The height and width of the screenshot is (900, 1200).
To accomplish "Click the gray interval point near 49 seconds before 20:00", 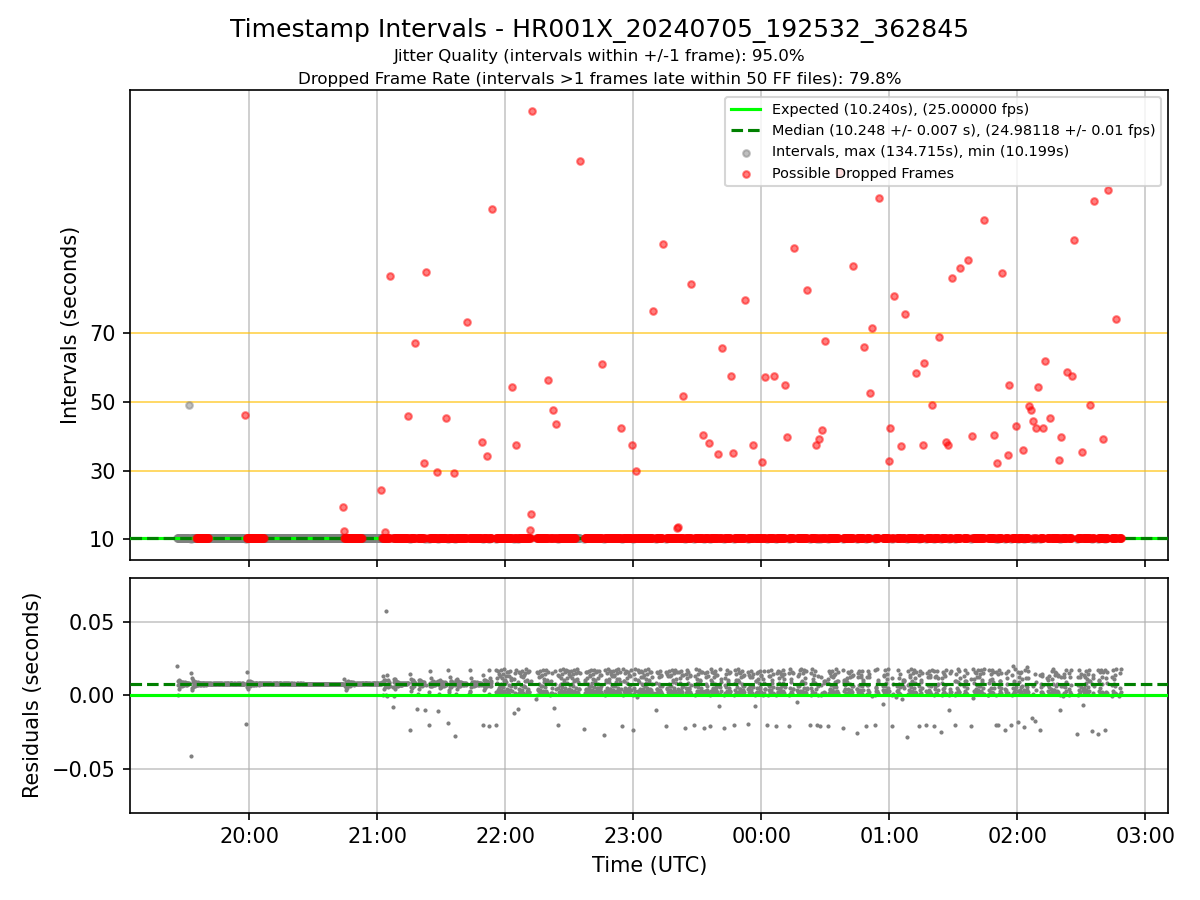I will coord(189,405).
